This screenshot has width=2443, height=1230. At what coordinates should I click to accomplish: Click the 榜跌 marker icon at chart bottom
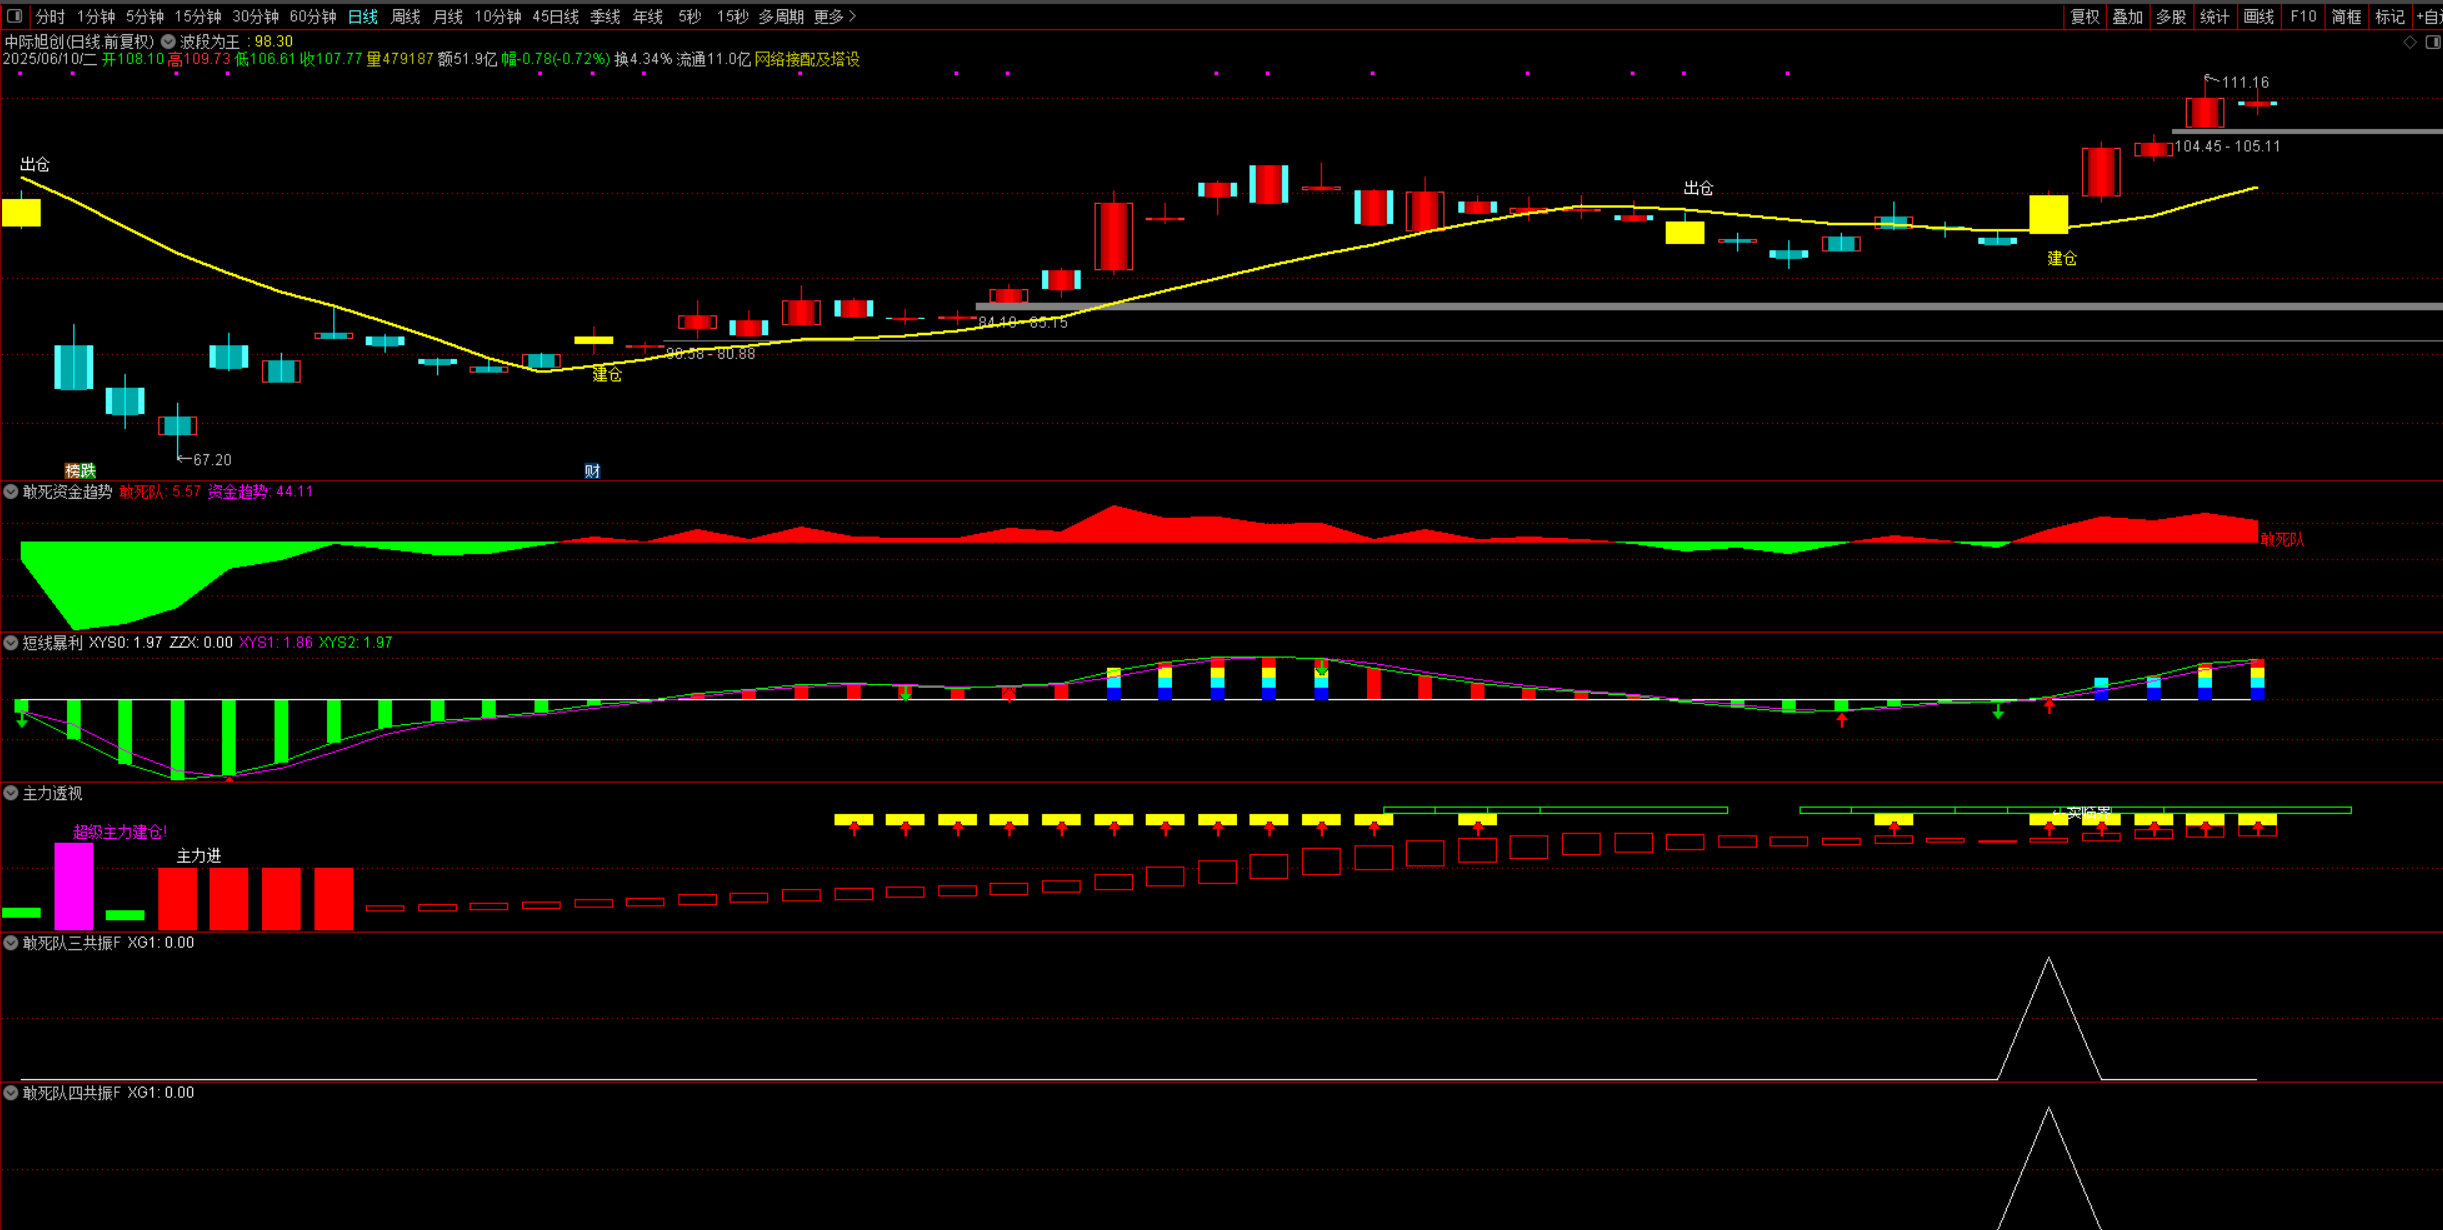pos(80,470)
